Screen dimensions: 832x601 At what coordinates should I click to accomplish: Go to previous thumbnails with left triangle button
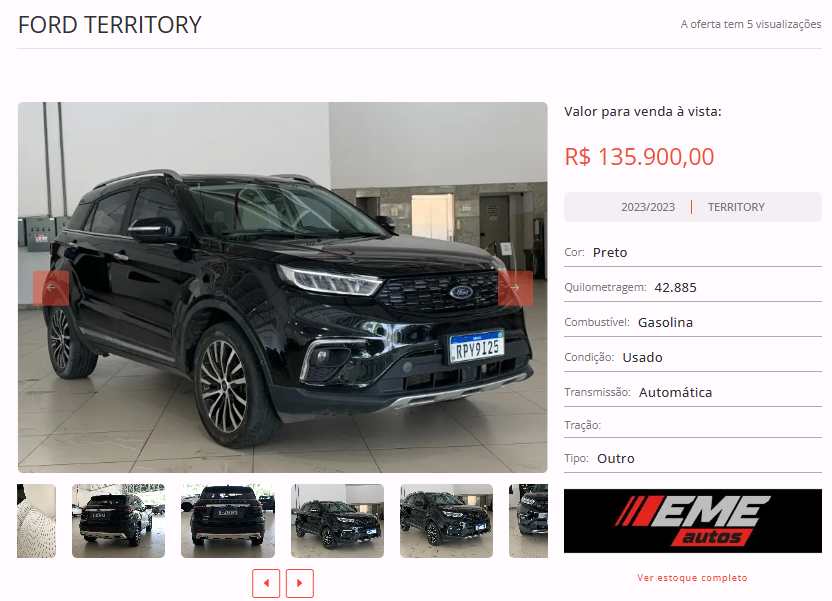click(x=266, y=583)
